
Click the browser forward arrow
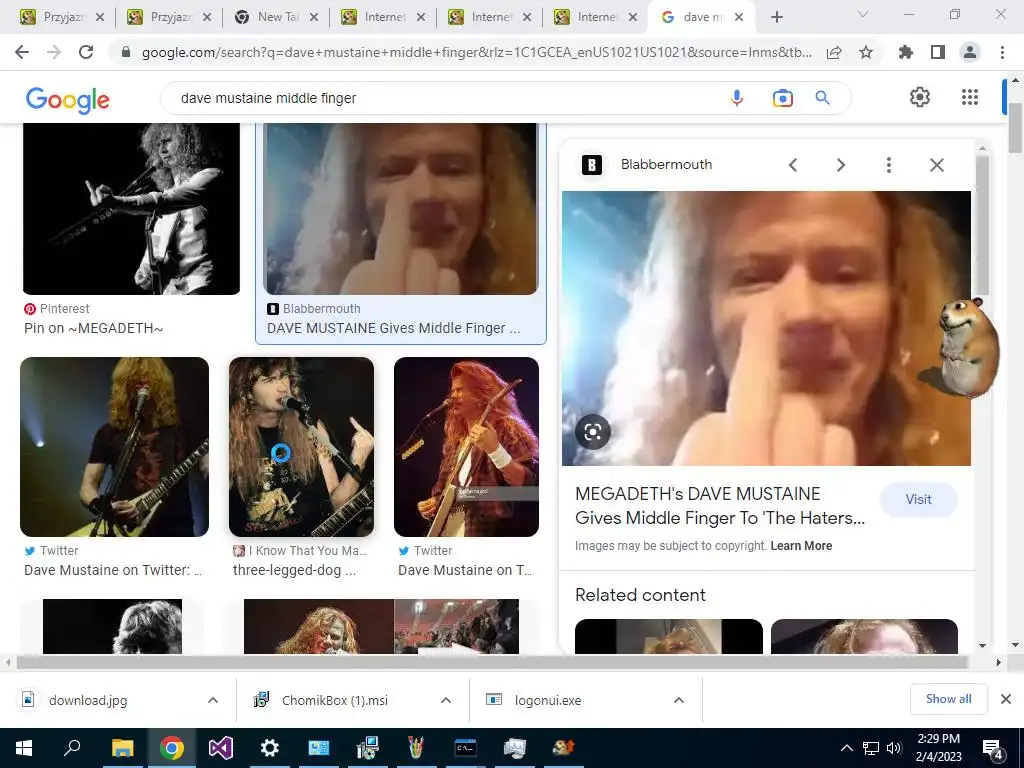pyautogui.click(x=54, y=52)
